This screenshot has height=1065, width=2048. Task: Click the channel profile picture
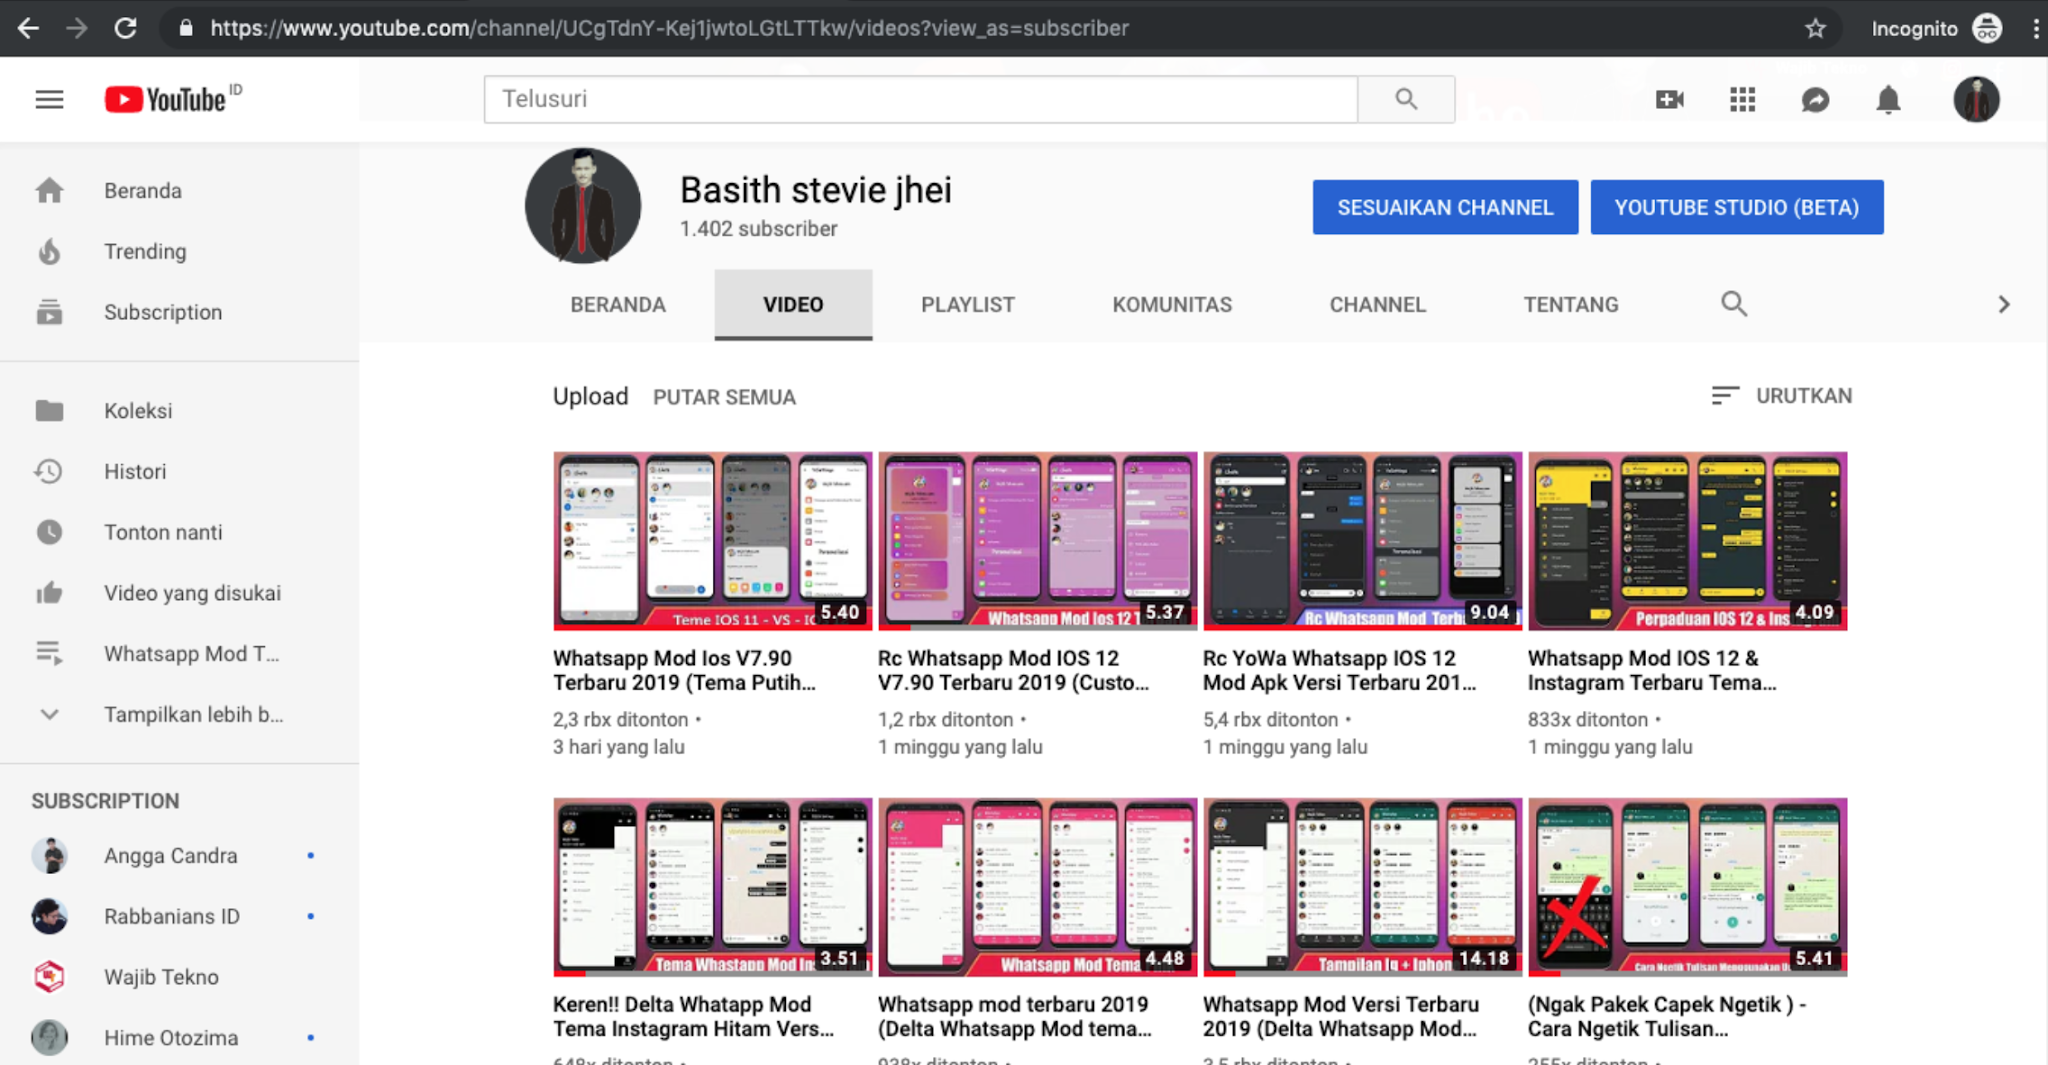click(x=583, y=206)
